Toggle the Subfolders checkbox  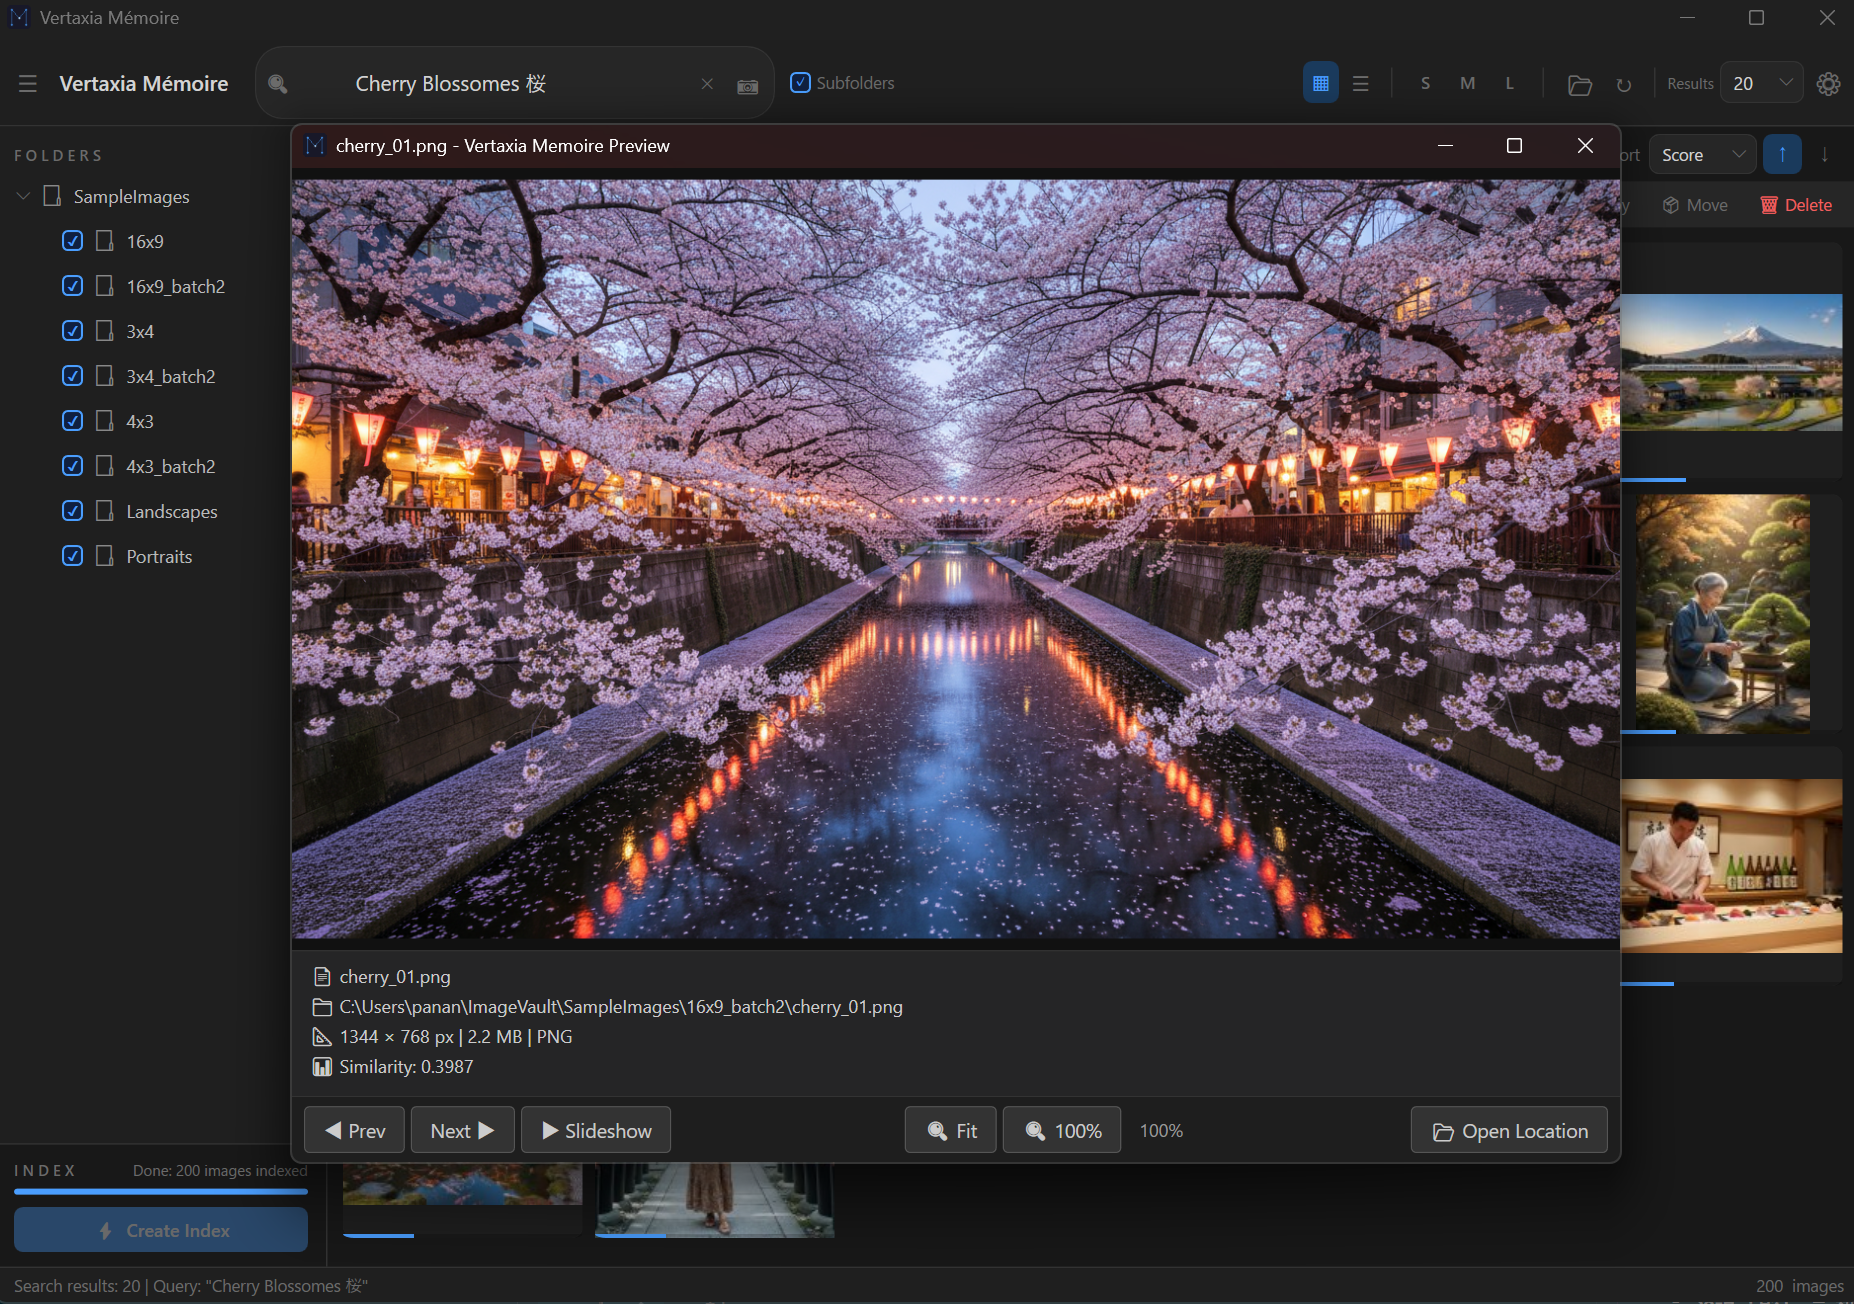[x=800, y=83]
